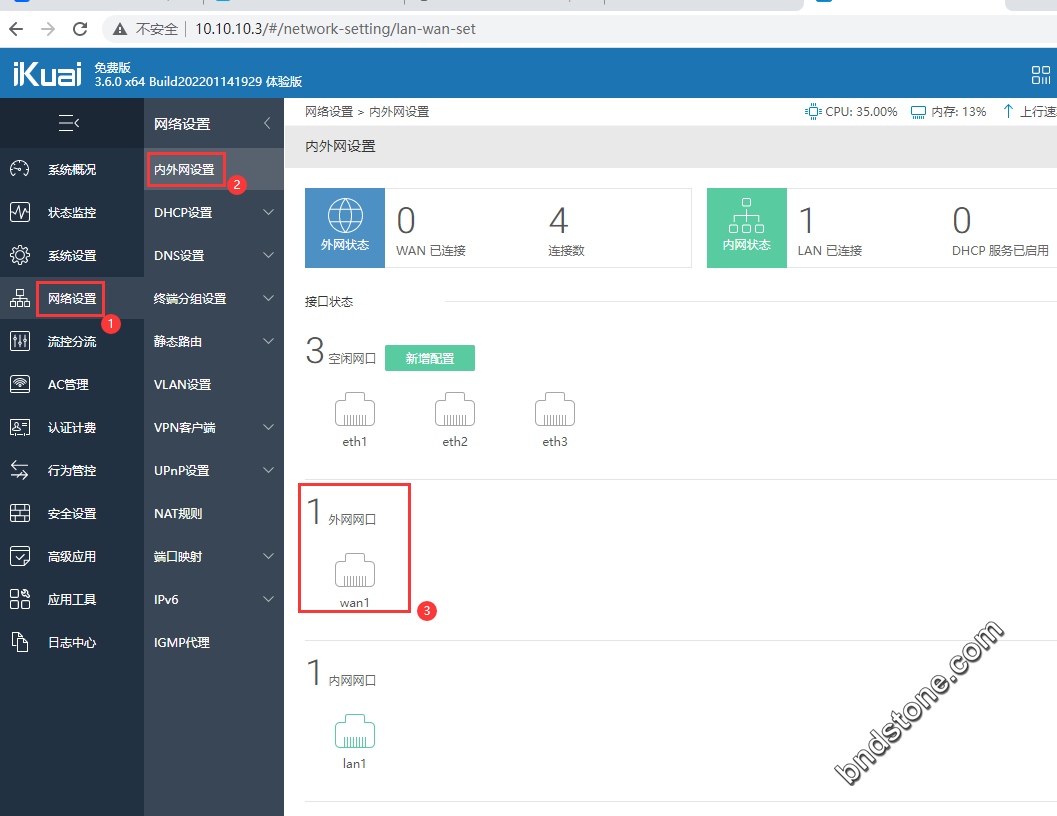
Task: Select the eth3 idle port icon
Action: pos(555,409)
